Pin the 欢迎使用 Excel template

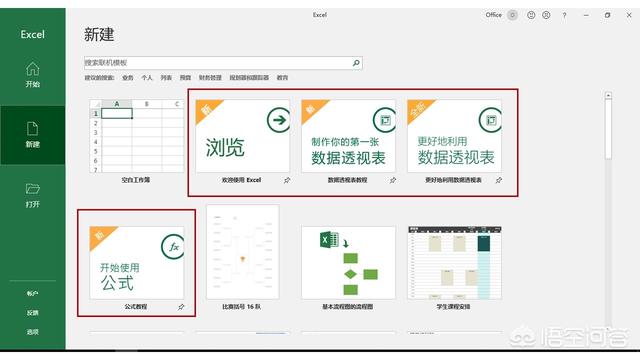[287, 180]
